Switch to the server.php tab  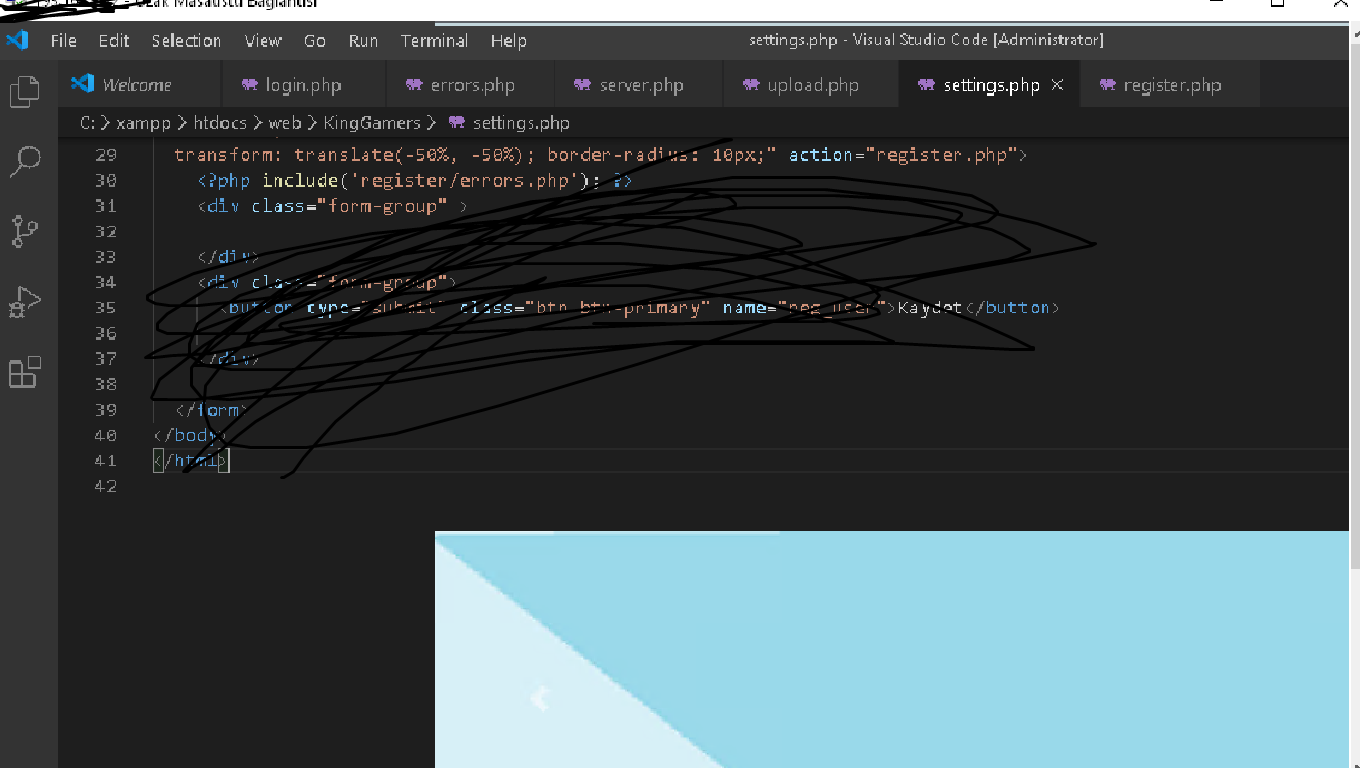pyautogui.click(x=640, y=85)
